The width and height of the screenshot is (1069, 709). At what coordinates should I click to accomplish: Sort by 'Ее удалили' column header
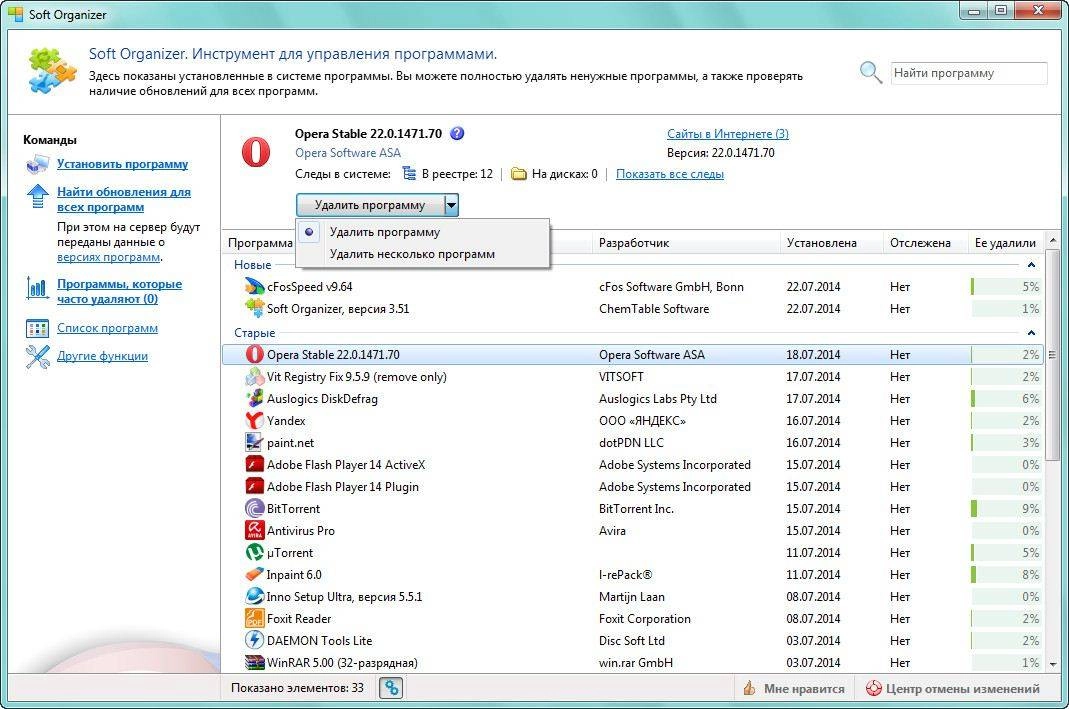coord(1006,243)
